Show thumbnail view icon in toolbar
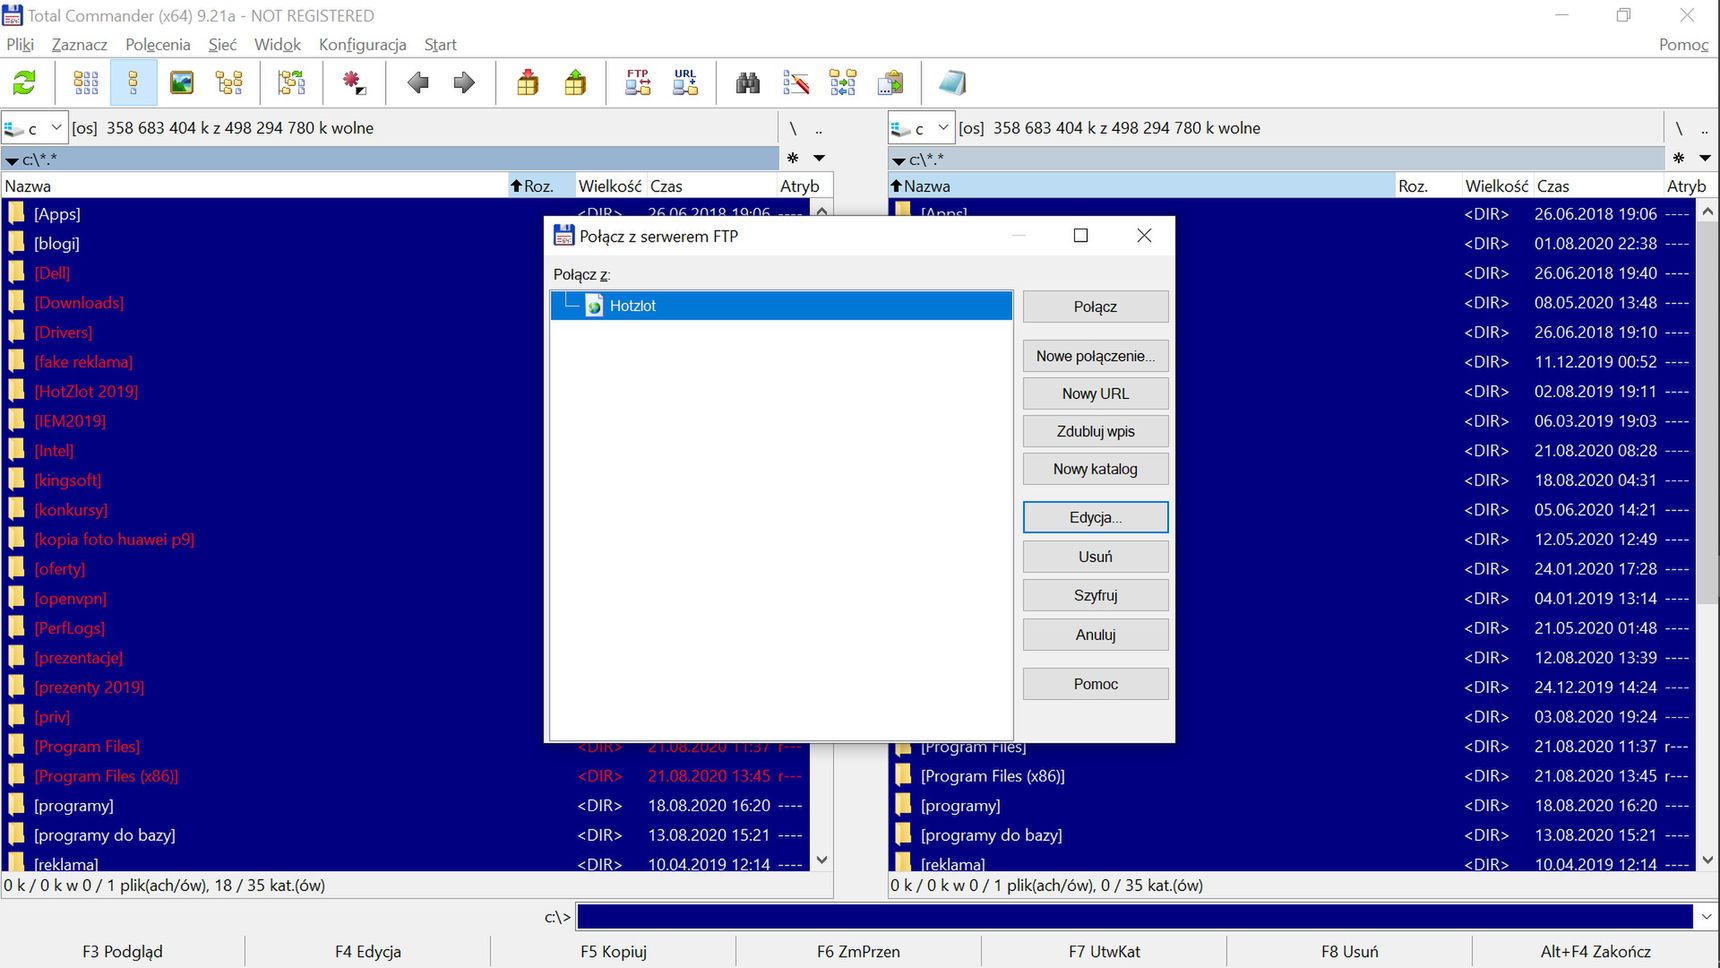This screenshot has height=968, width=1720. [181, 83]
